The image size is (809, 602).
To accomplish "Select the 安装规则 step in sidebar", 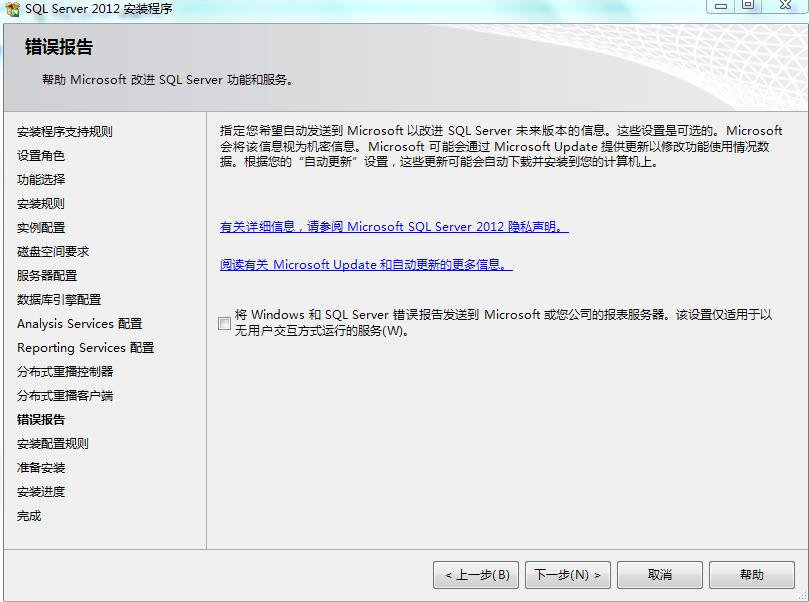I will tap(41, 204).
